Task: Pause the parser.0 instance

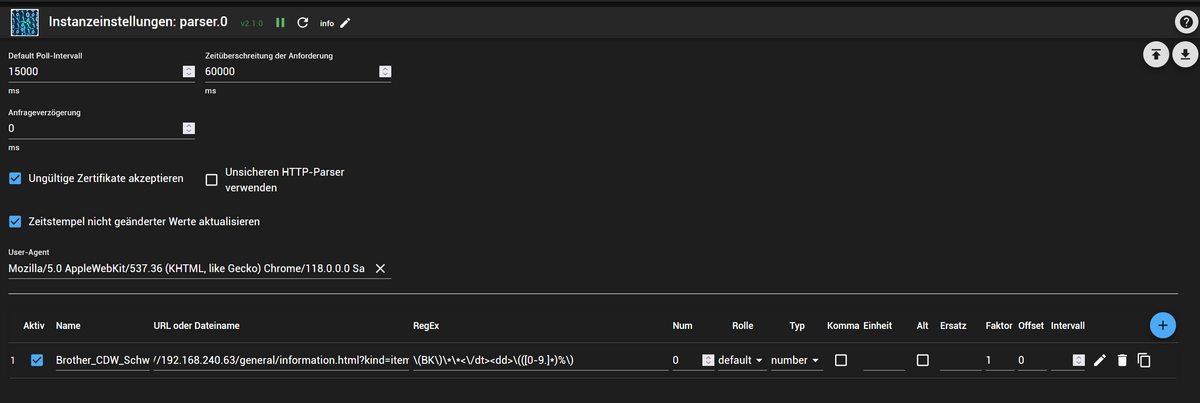Action: coord(281,23)
